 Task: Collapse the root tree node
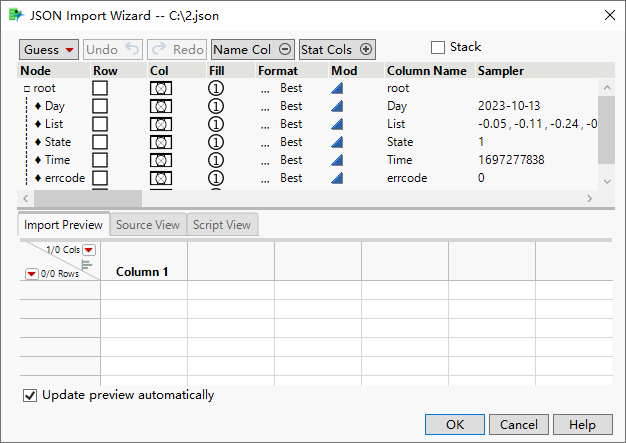tap(27, 89)
